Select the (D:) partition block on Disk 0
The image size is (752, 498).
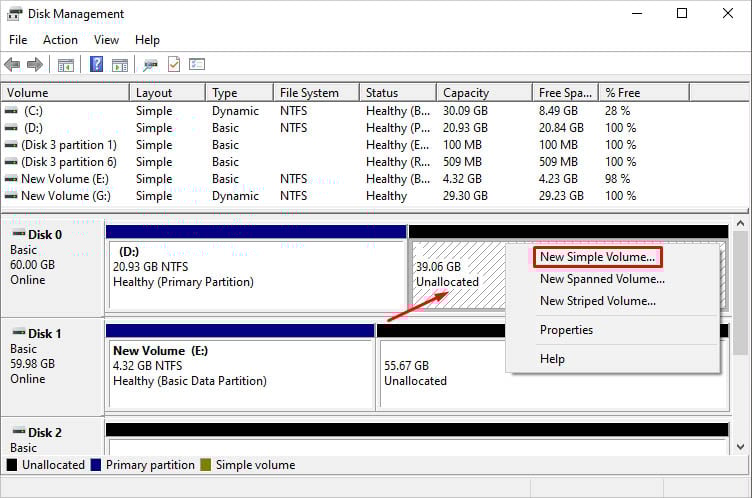pos(256,274)
